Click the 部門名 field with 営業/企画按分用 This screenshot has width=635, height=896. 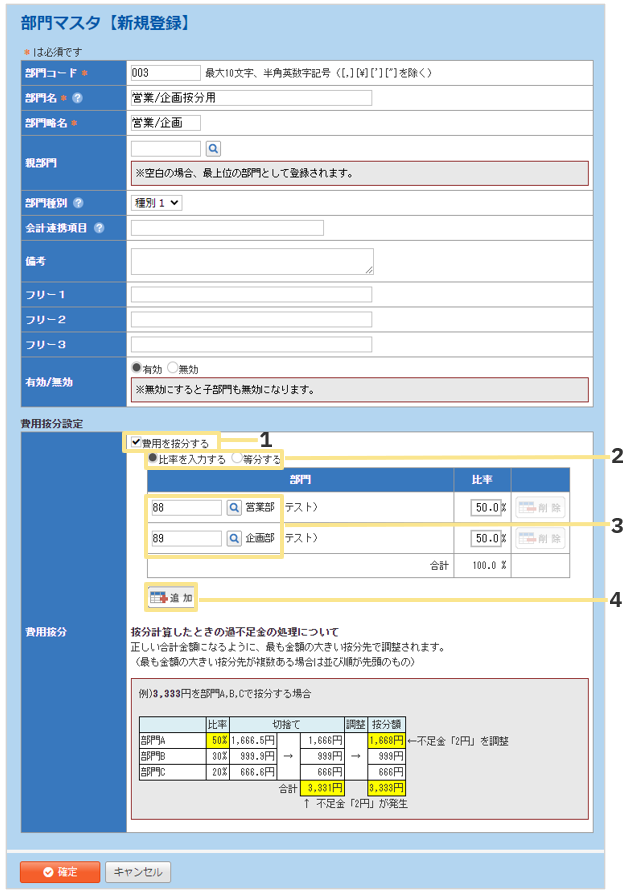point(251,98)
